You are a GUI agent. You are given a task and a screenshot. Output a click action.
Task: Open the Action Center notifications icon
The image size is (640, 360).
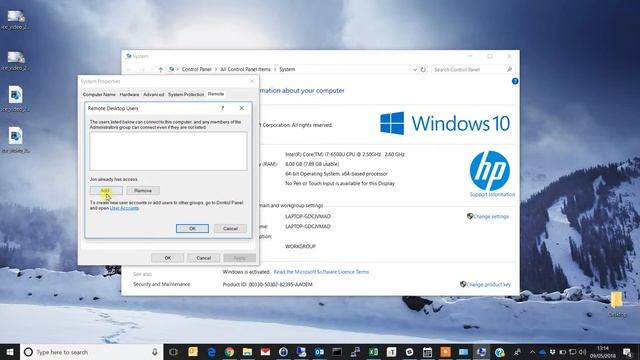pyautogui.click(x=627, y=352)
